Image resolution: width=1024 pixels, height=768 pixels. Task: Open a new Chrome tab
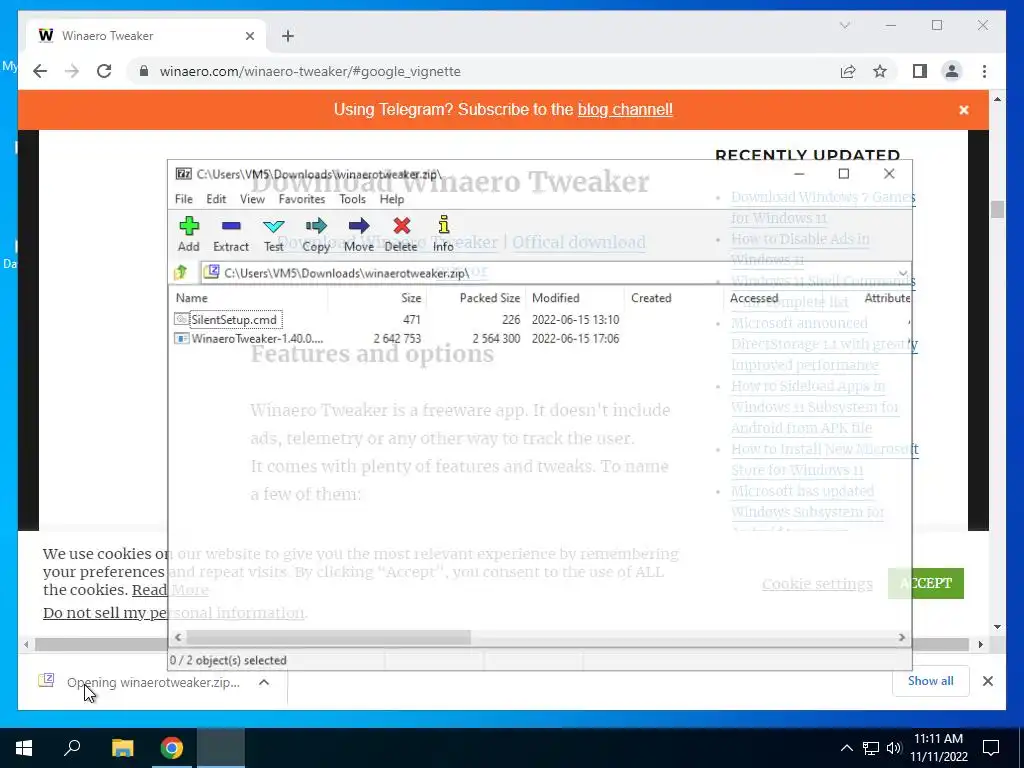(x=288, y=36)
